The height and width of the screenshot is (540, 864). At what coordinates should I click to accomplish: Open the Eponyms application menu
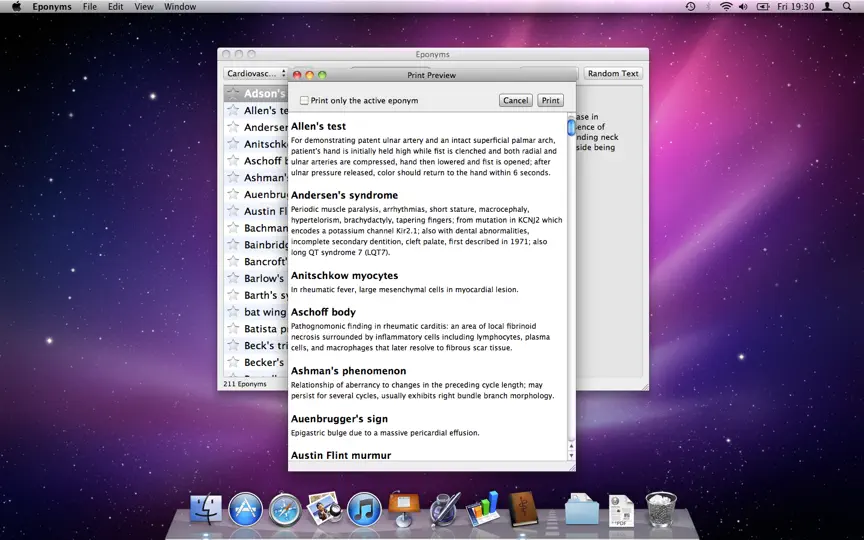tap(52, 7)
